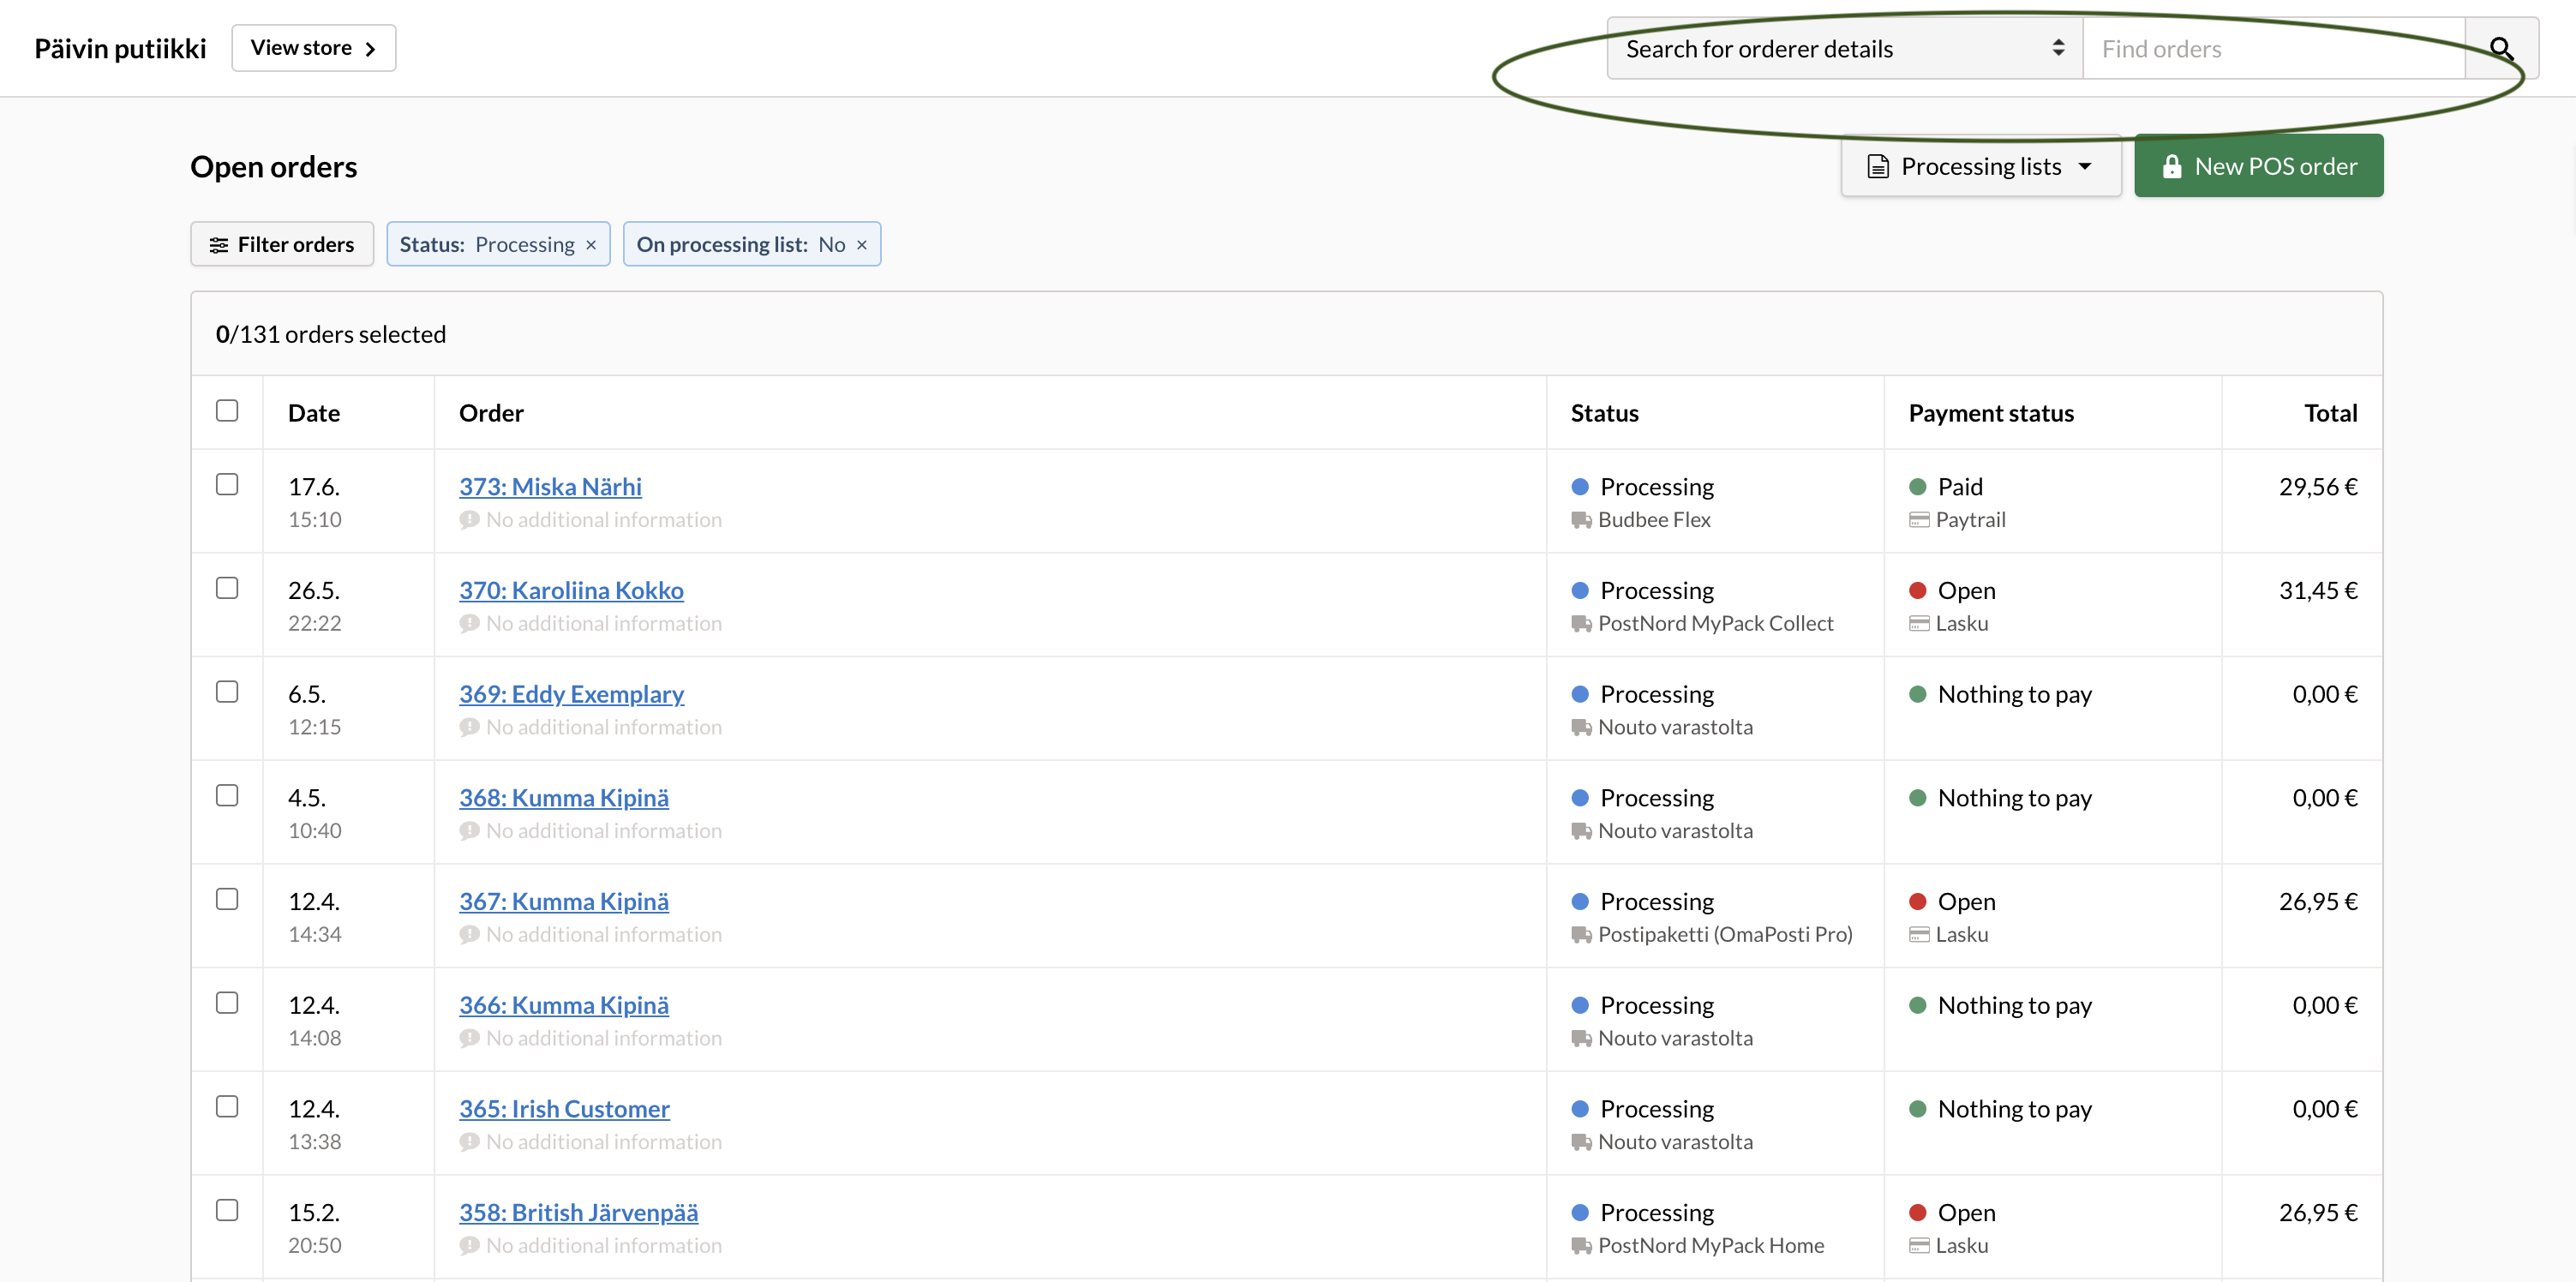
Task: Select the checkbox for order 373 Miska Närhi
Action: (x=227, y=485)
